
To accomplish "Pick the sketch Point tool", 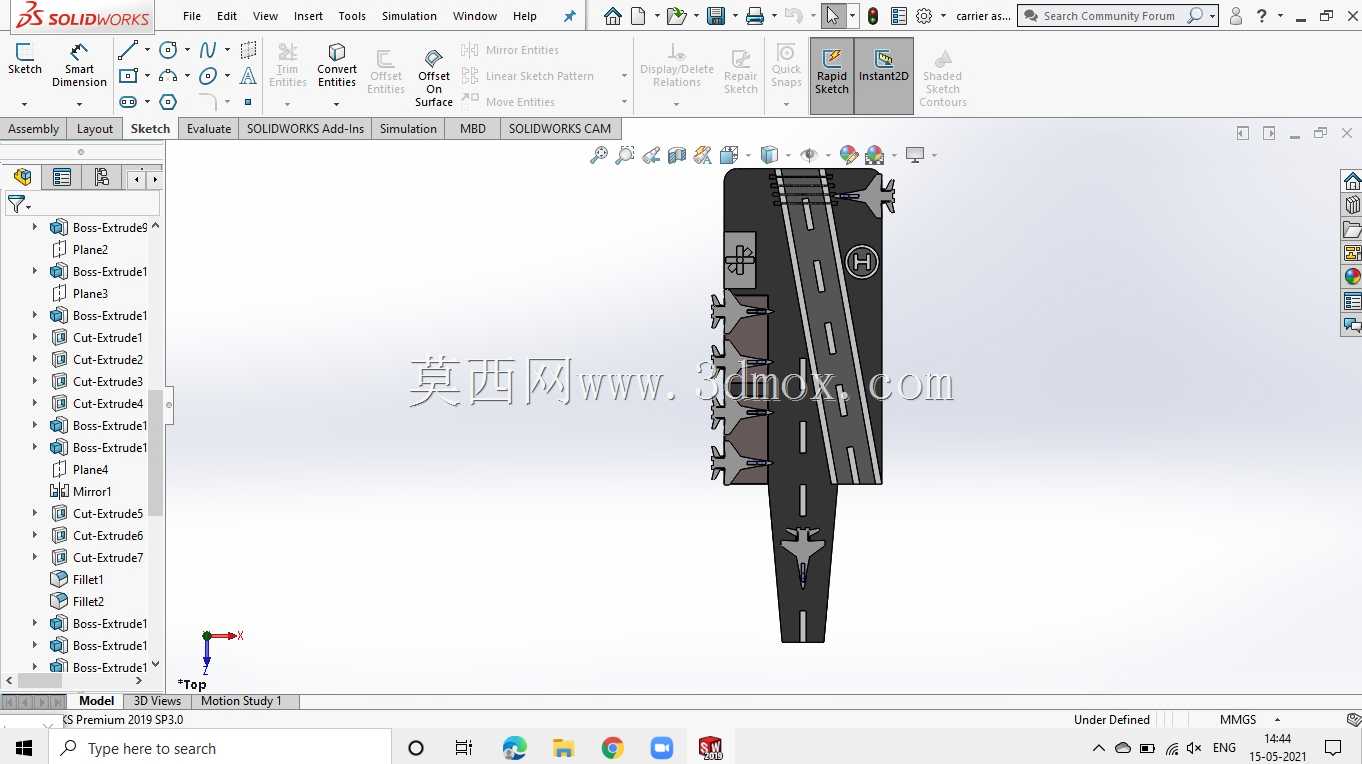I will click(x=248, y=102).
